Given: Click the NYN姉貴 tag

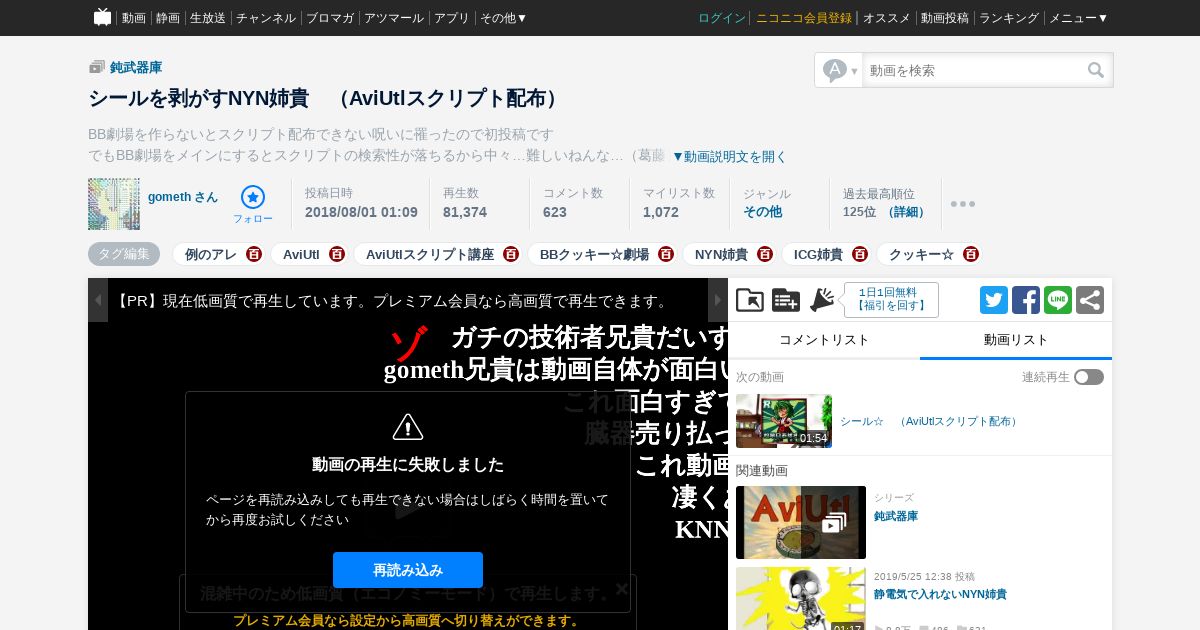Looking at the screenshot, I should 722,254.
